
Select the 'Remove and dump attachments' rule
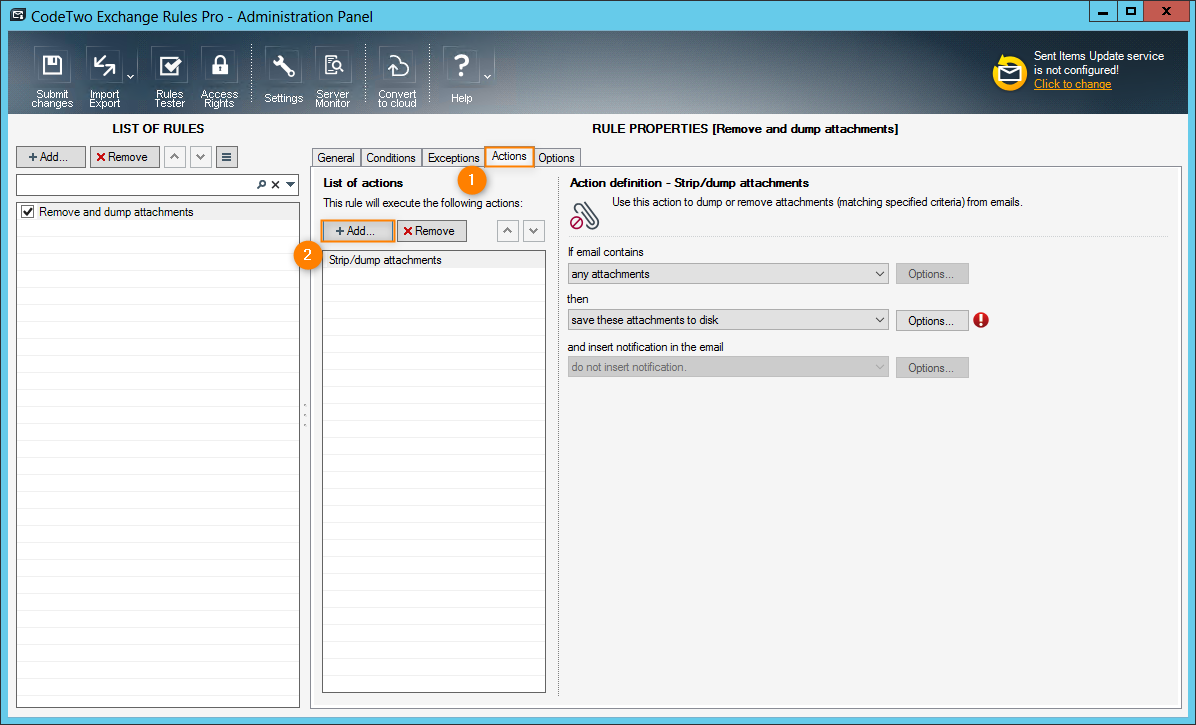point(158,212)
